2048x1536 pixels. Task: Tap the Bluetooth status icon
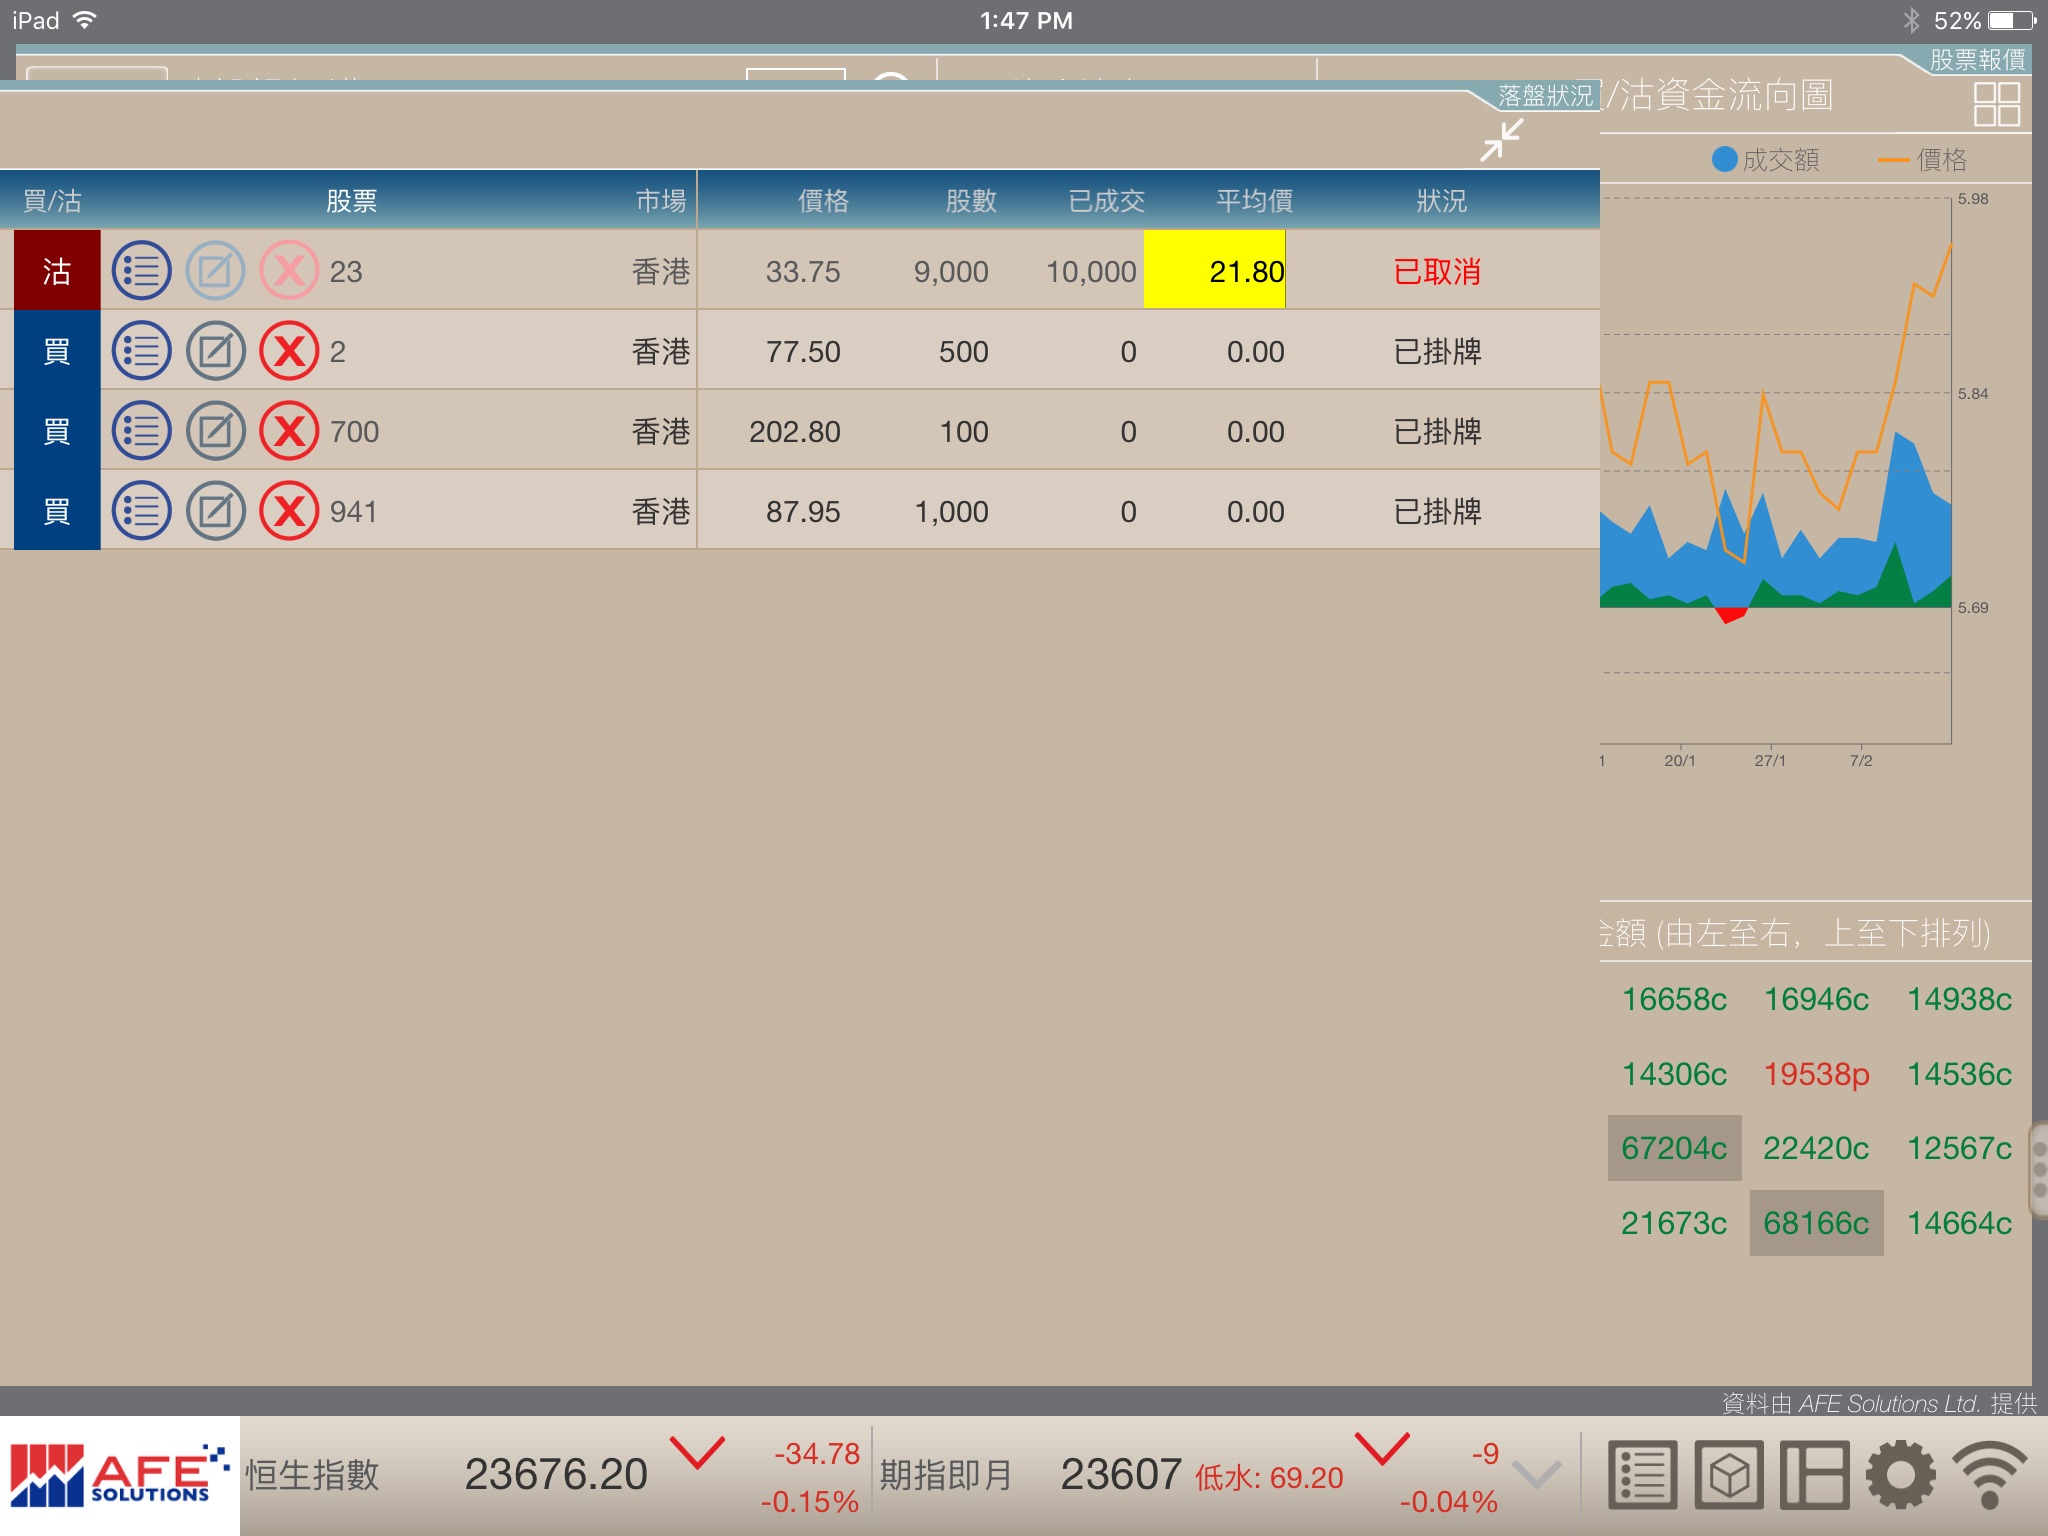1911,20
